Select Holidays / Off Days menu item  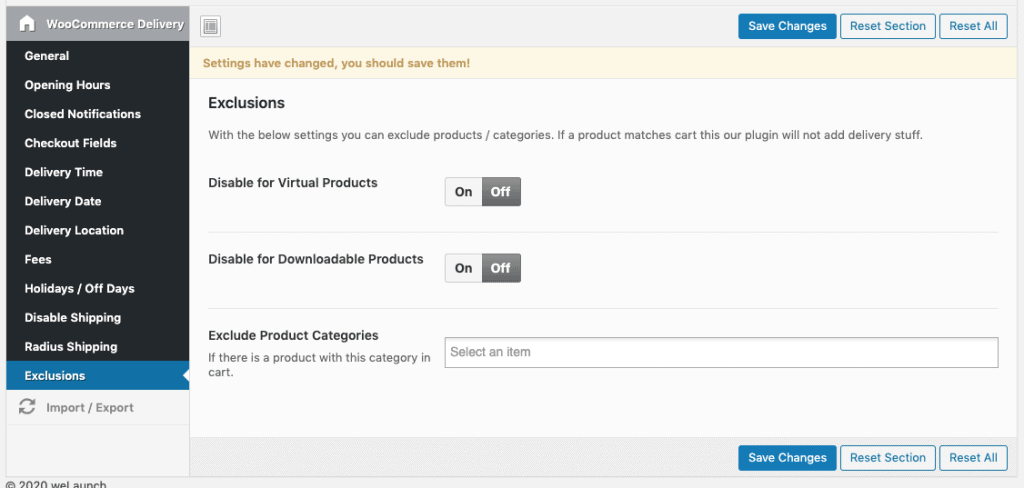pyautogui.click(x=79, y=288)
